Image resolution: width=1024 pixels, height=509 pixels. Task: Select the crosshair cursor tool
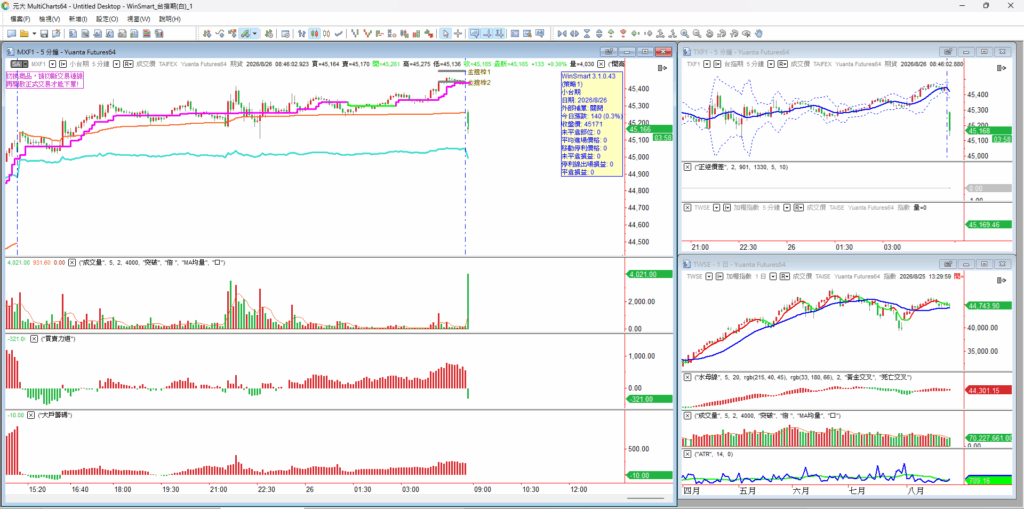click(x=458, y=33)
